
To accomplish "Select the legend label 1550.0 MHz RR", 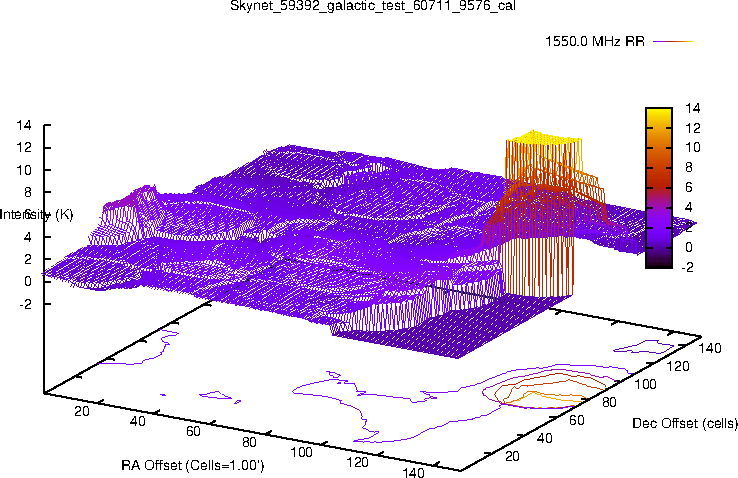I will 594,41.
